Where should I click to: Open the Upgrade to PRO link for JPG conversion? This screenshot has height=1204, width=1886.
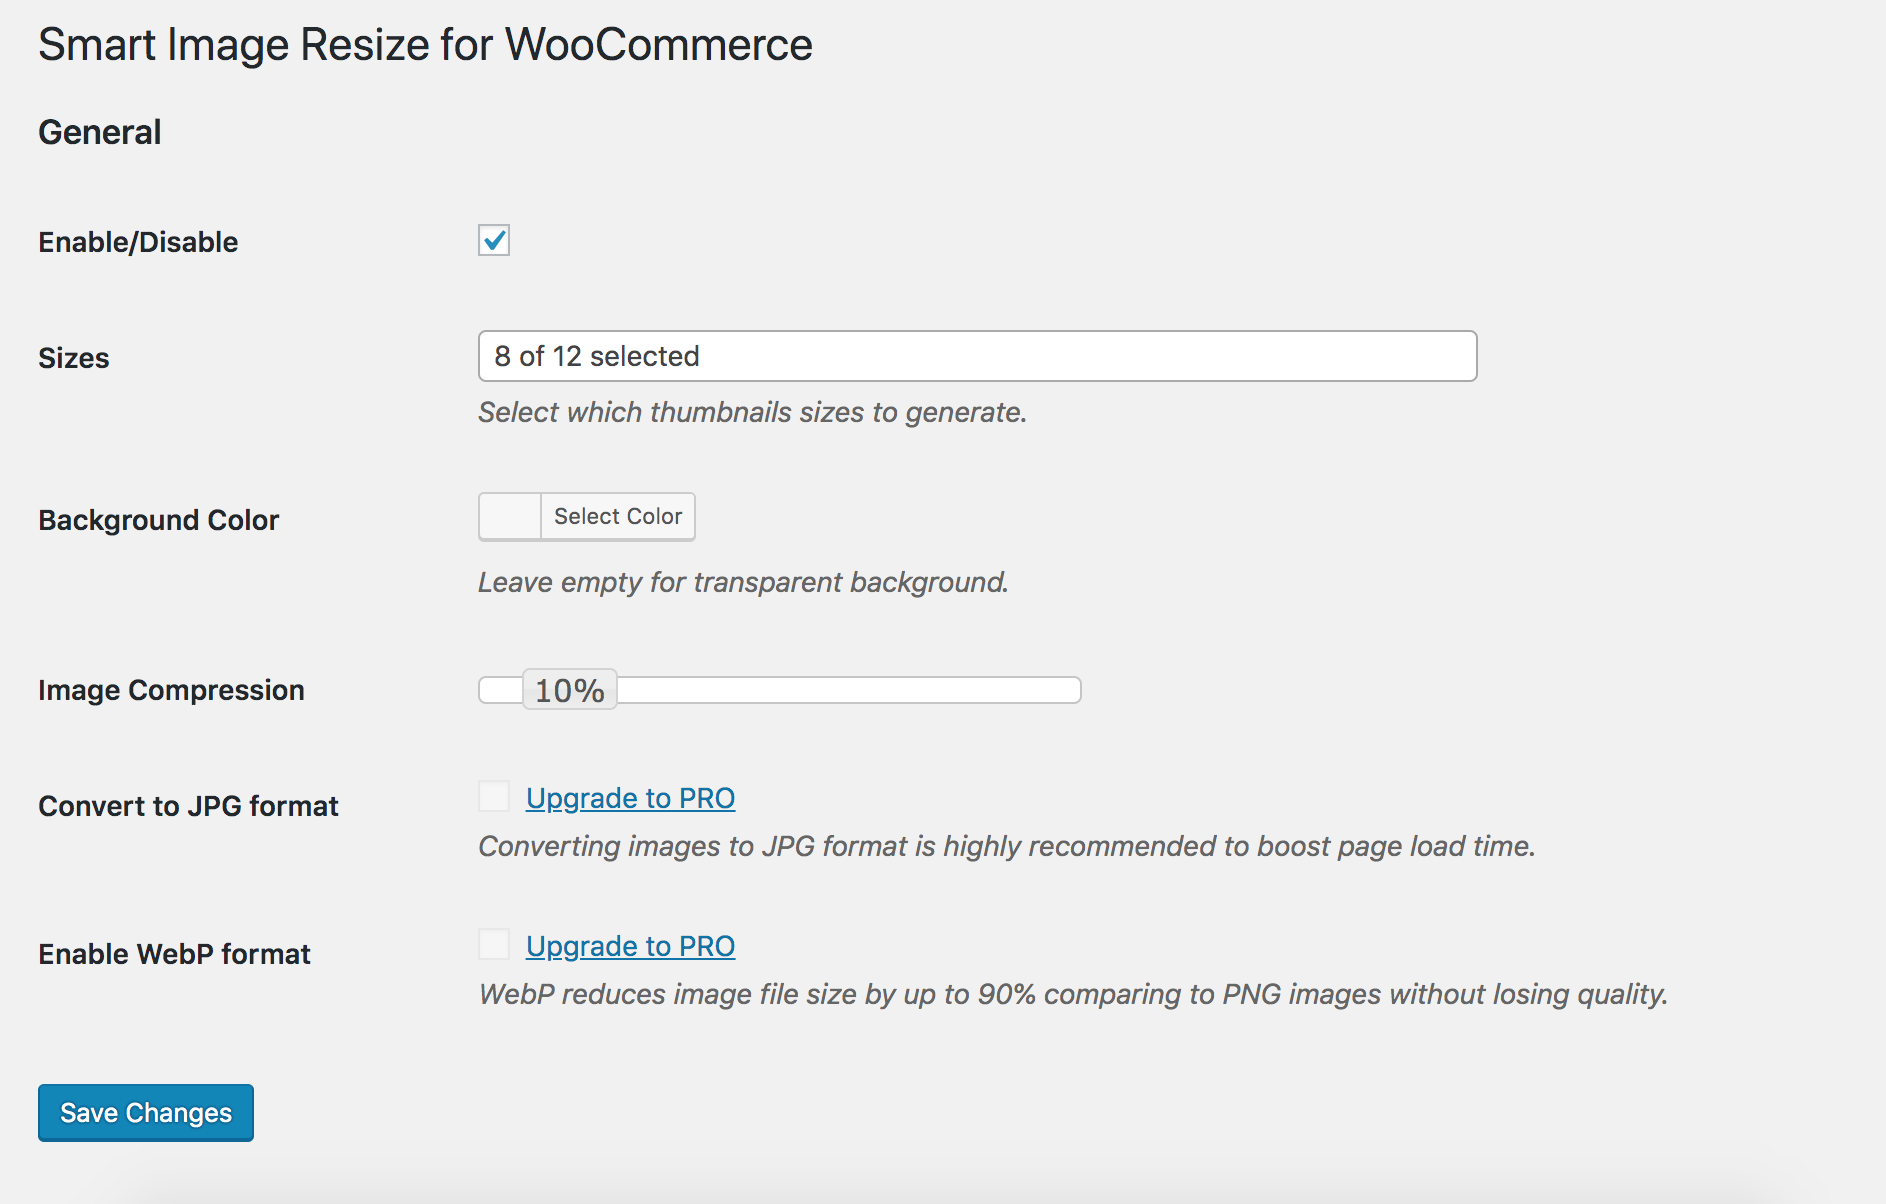pos(630,798)
